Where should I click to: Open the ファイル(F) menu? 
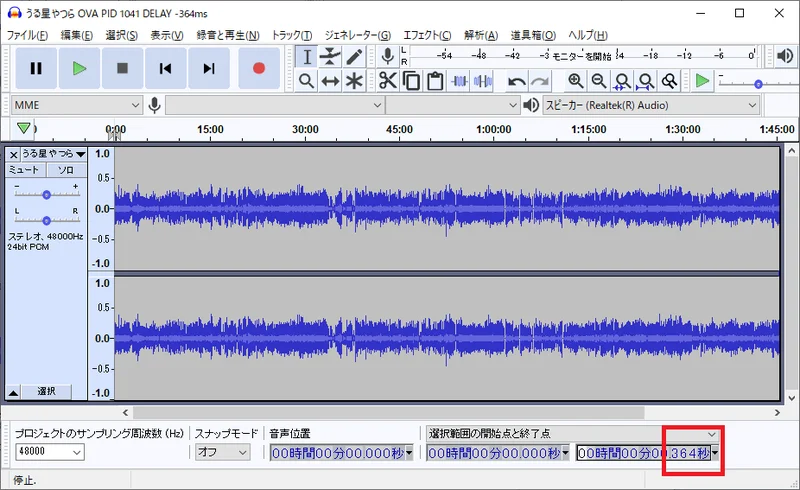[28, 35]
